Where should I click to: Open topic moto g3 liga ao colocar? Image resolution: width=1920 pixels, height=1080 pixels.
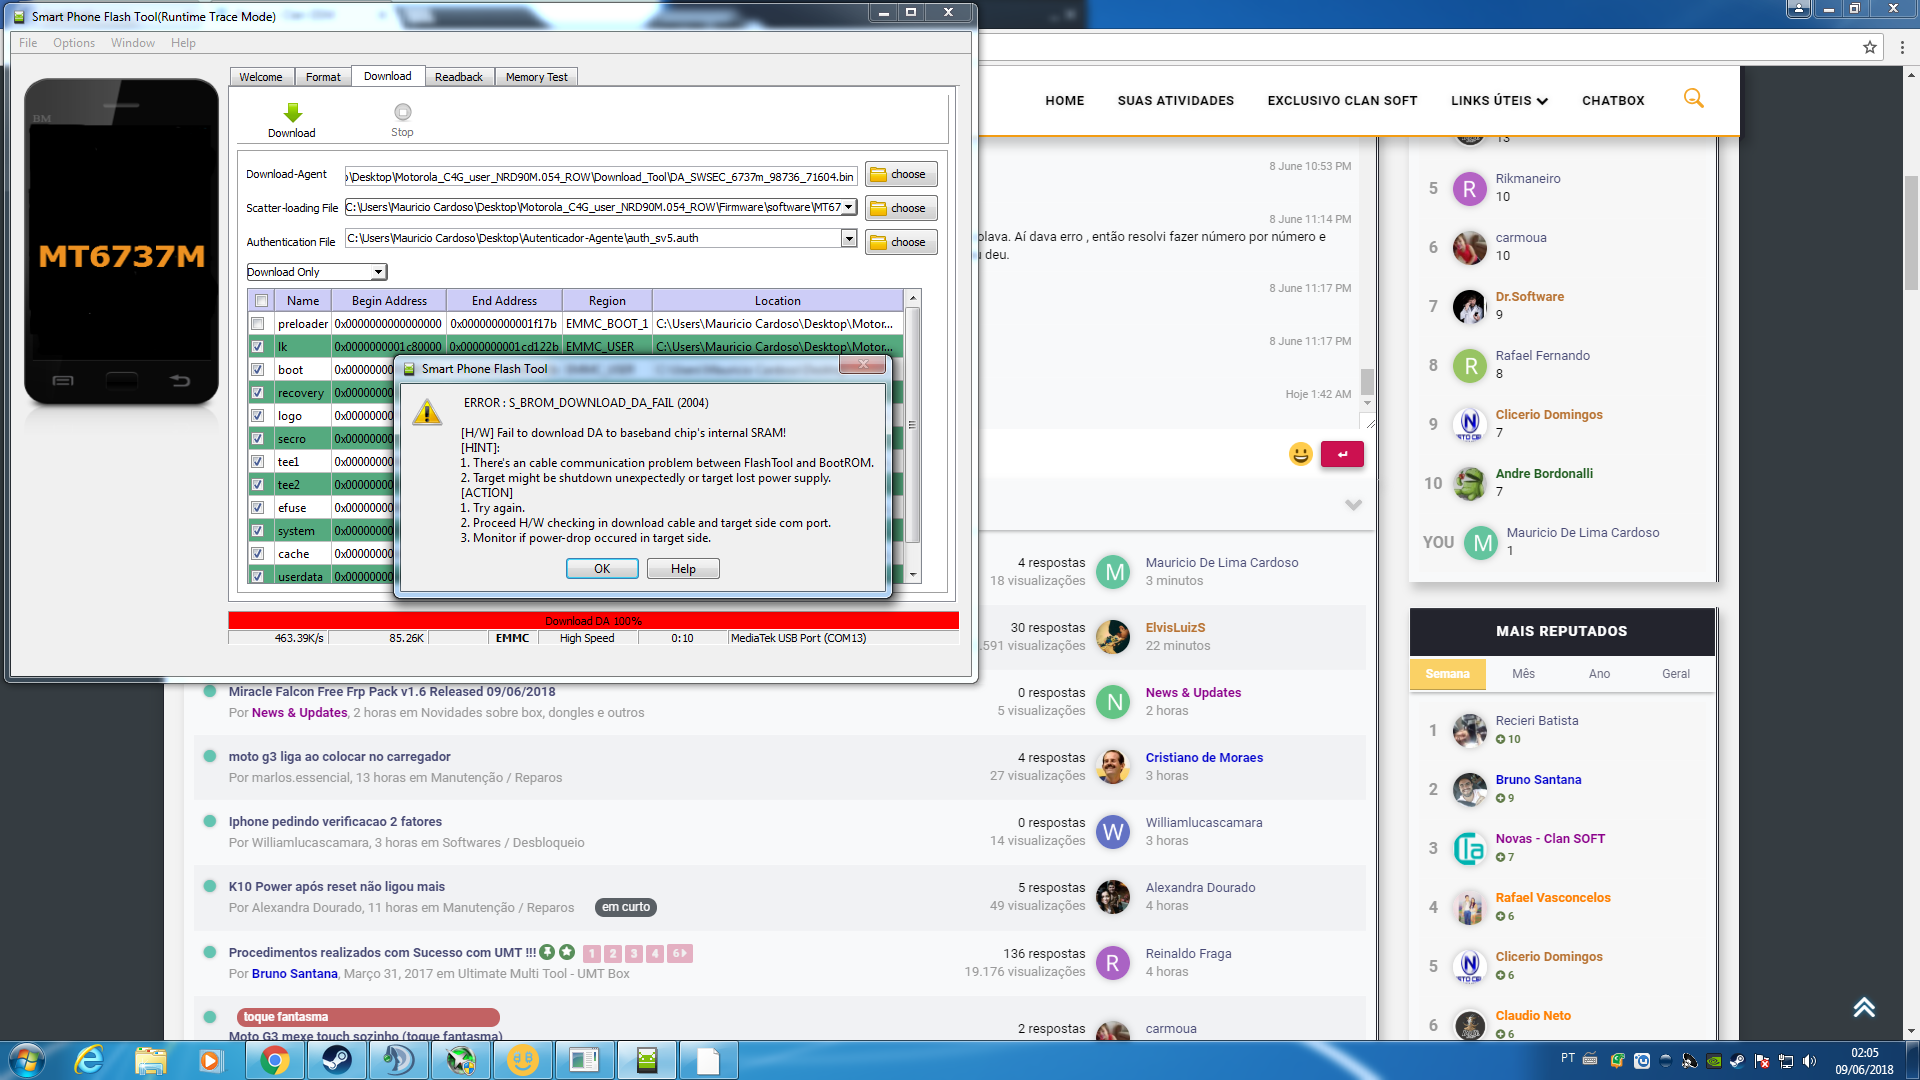(339, 757)
